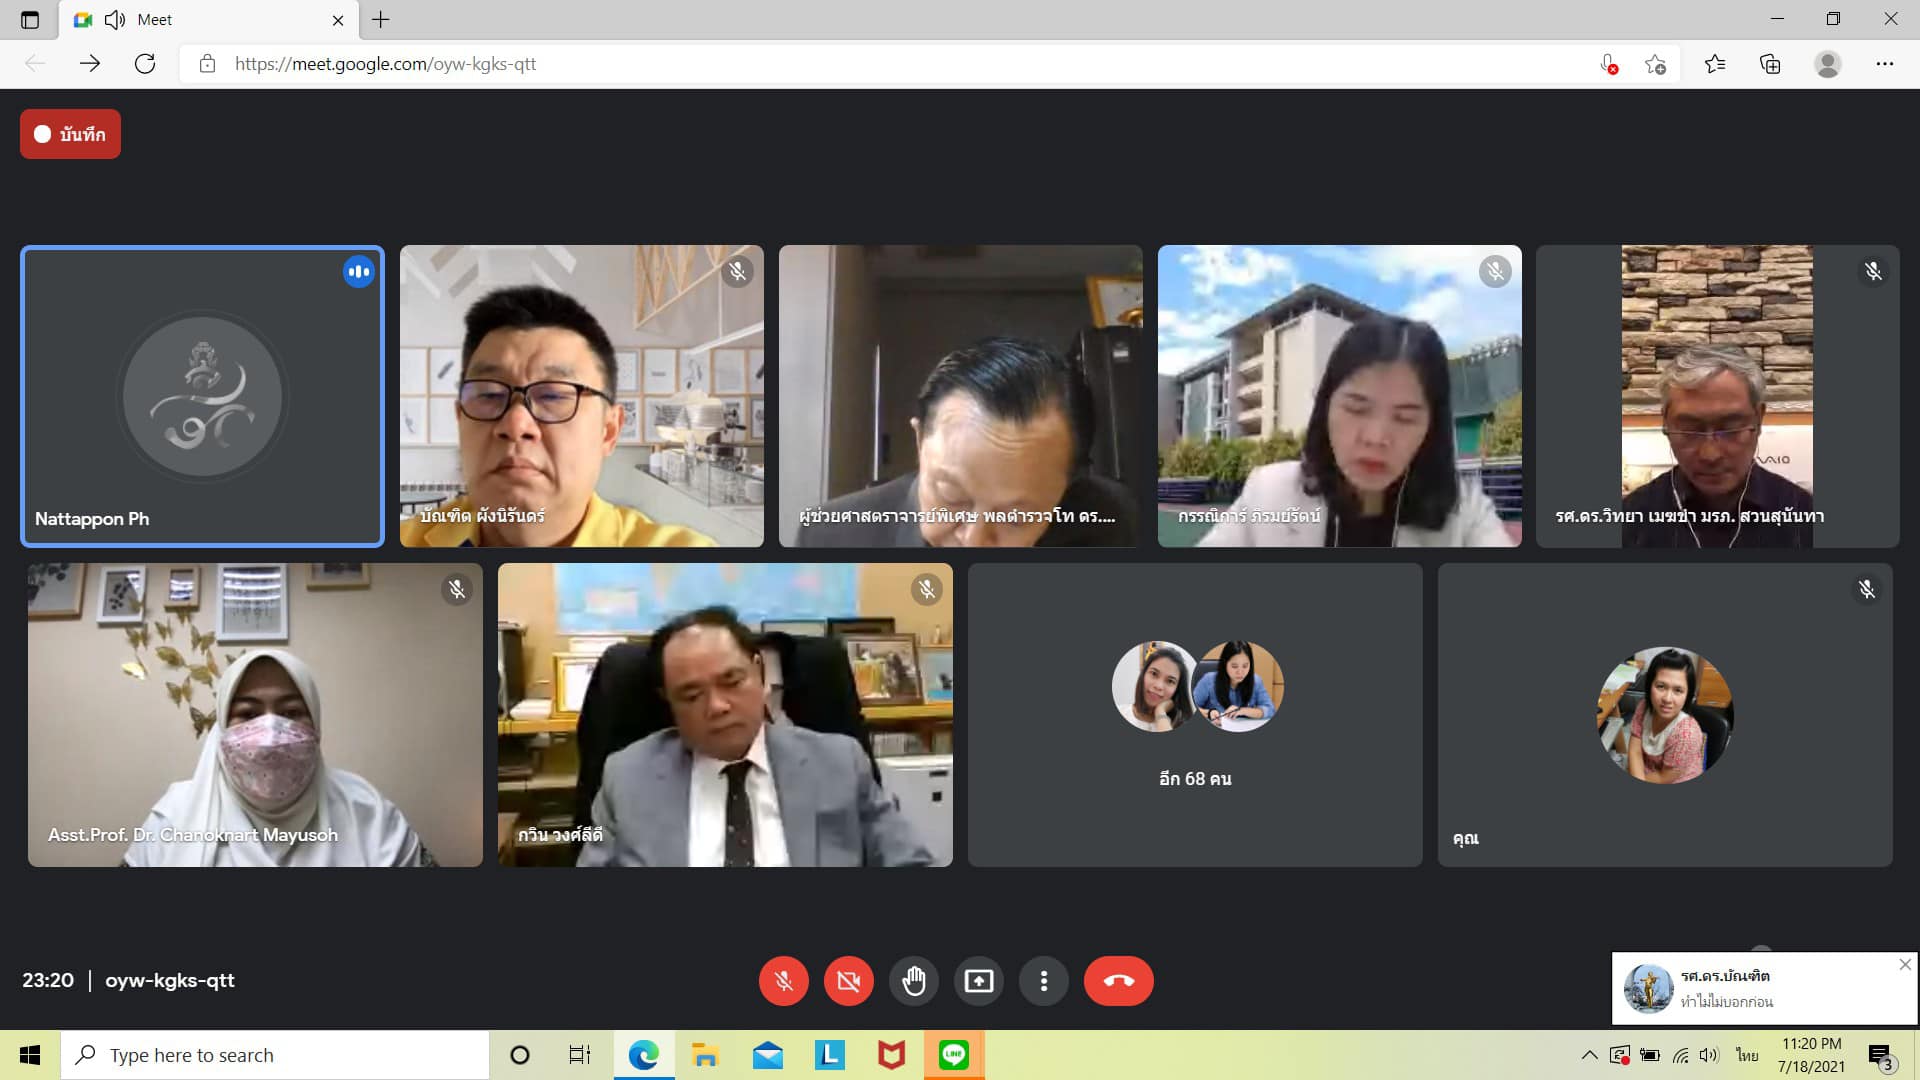Click the red recording indicator button
This screenshot has width=1920, height=1080.
[70, 134]
